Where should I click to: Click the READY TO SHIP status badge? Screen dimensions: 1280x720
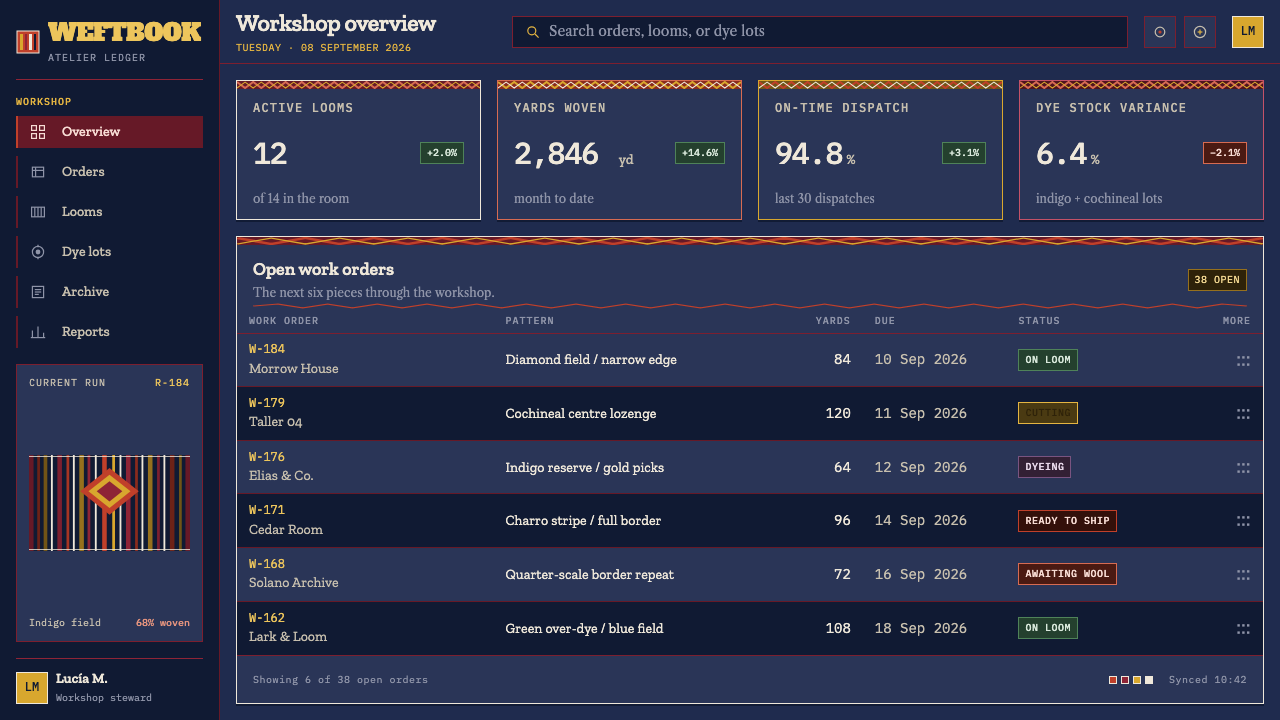tap(1067, 521)
